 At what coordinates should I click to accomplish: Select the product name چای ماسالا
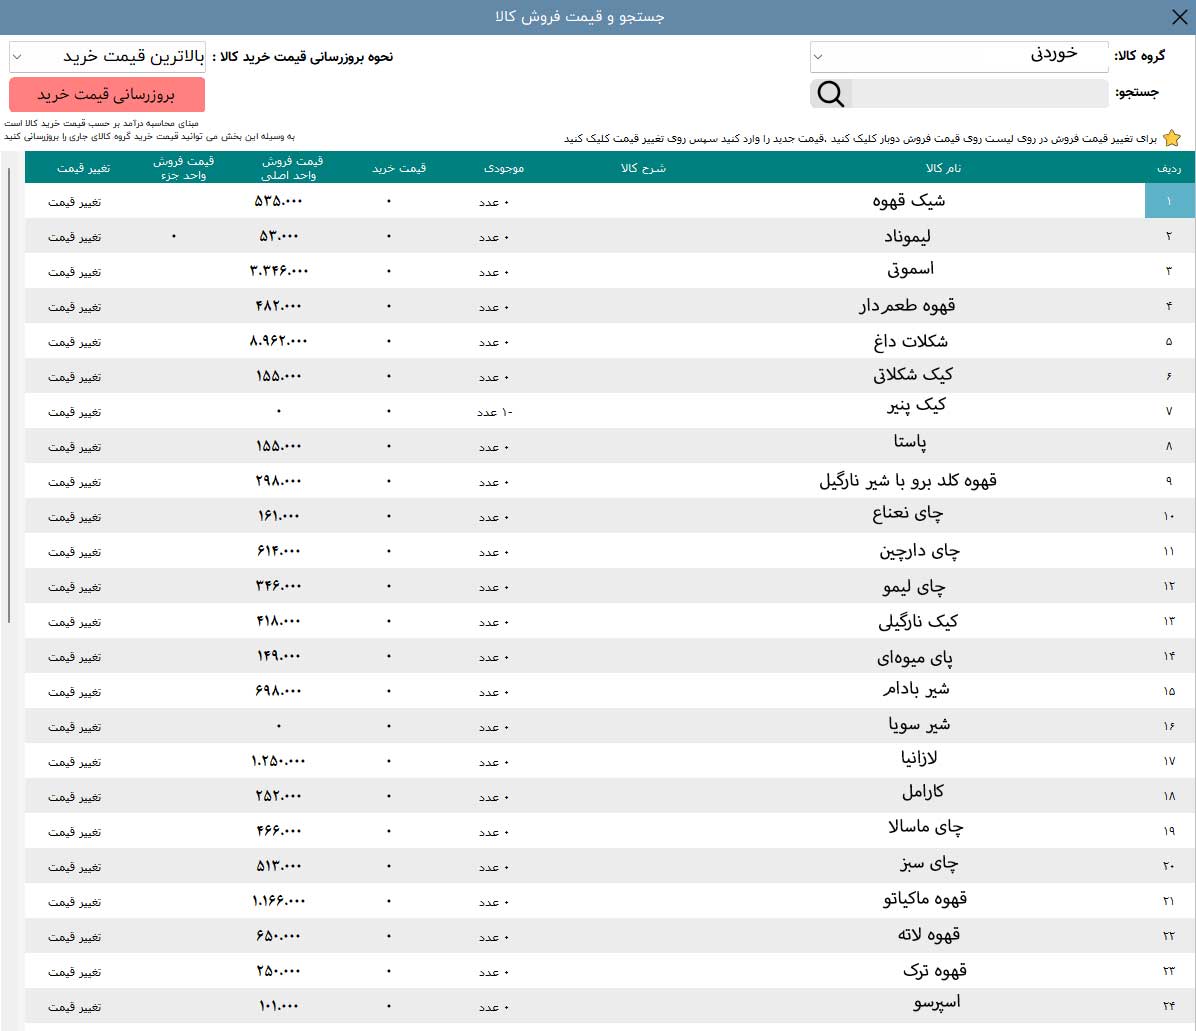tap(925, 827)
